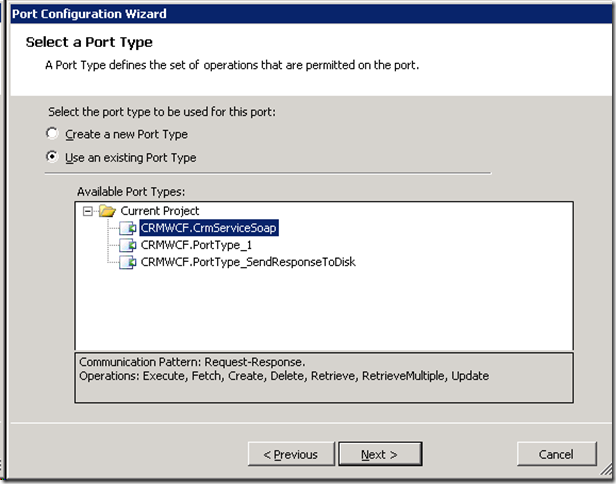Click empty space in Available Port Types list
The height and width of the screenshot is (484, 616).
400,310
